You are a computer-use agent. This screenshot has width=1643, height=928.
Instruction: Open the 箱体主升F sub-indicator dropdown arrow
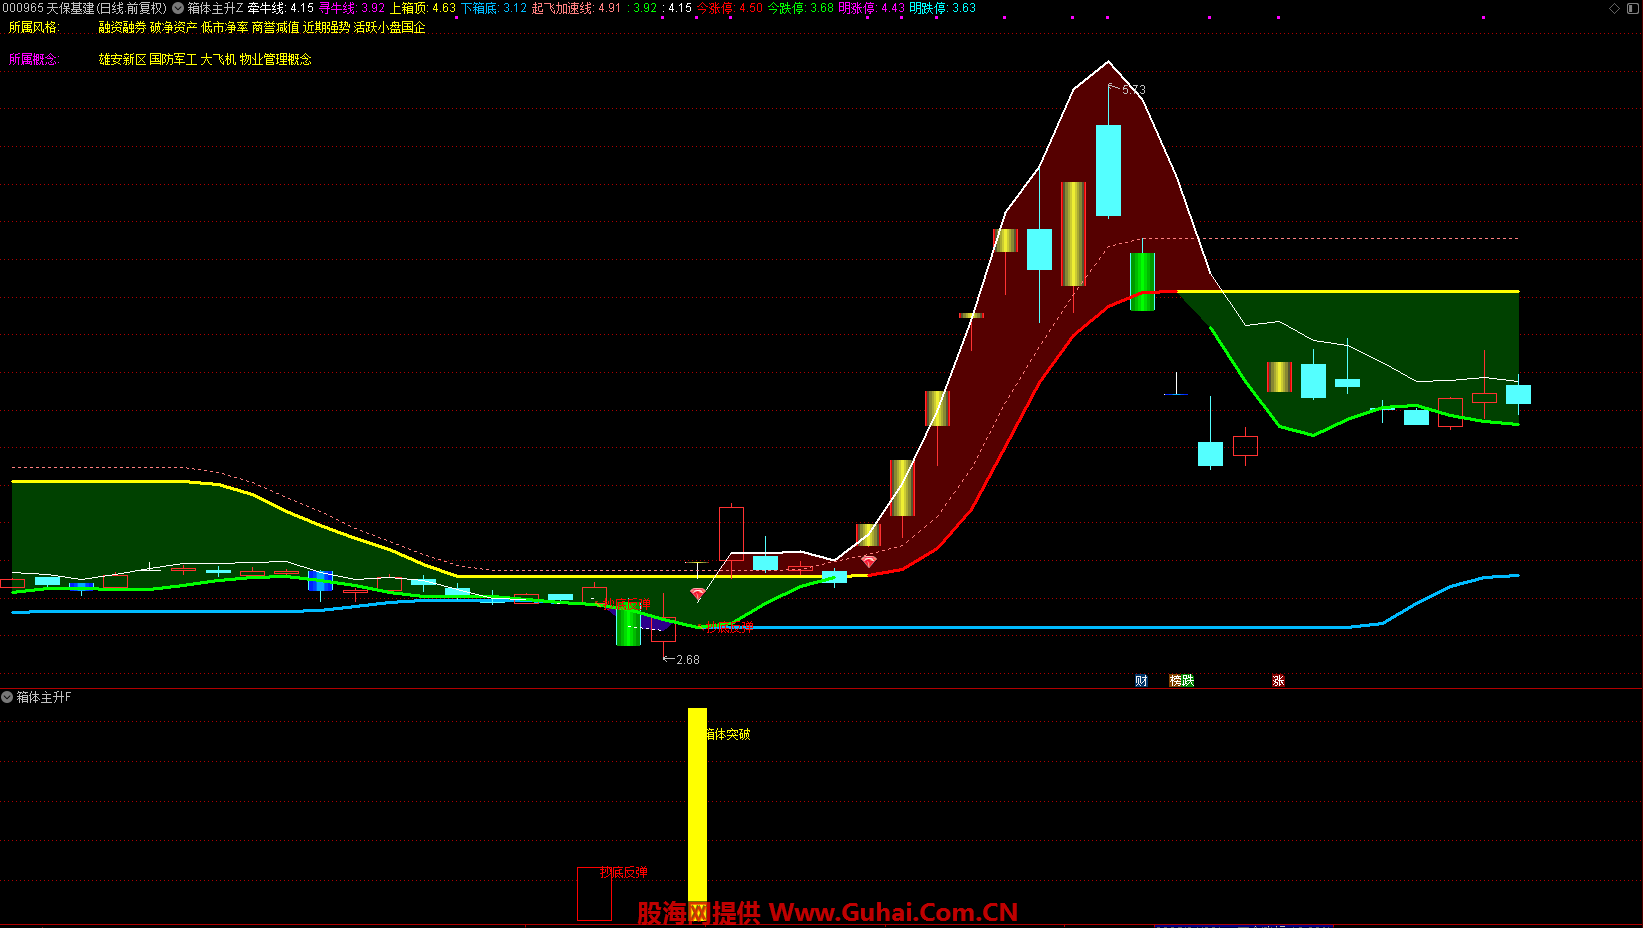7,697
